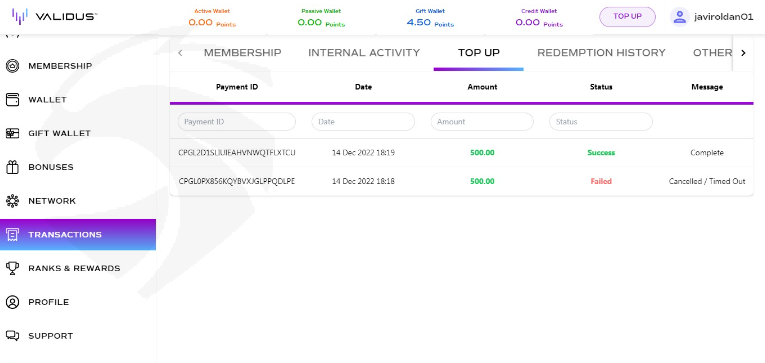Focus the Payment ID filter field
The width and height of the screenshot is (765, 363).
pyautogui.click(x=237, y=121)
